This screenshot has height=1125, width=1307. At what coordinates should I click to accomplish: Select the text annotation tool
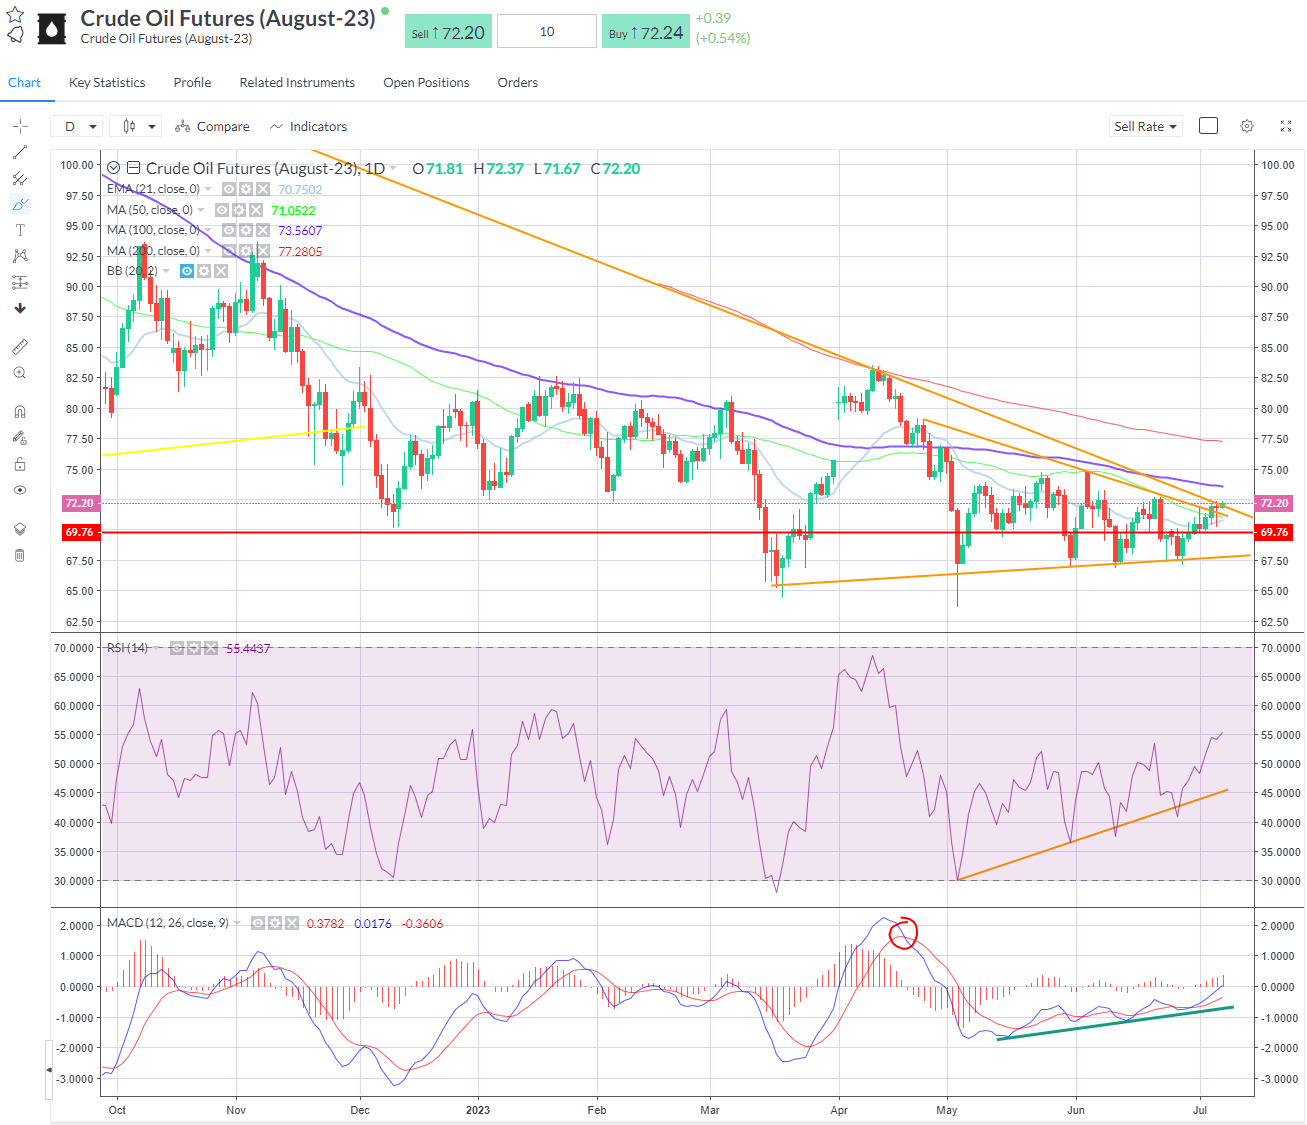(20, 230)
